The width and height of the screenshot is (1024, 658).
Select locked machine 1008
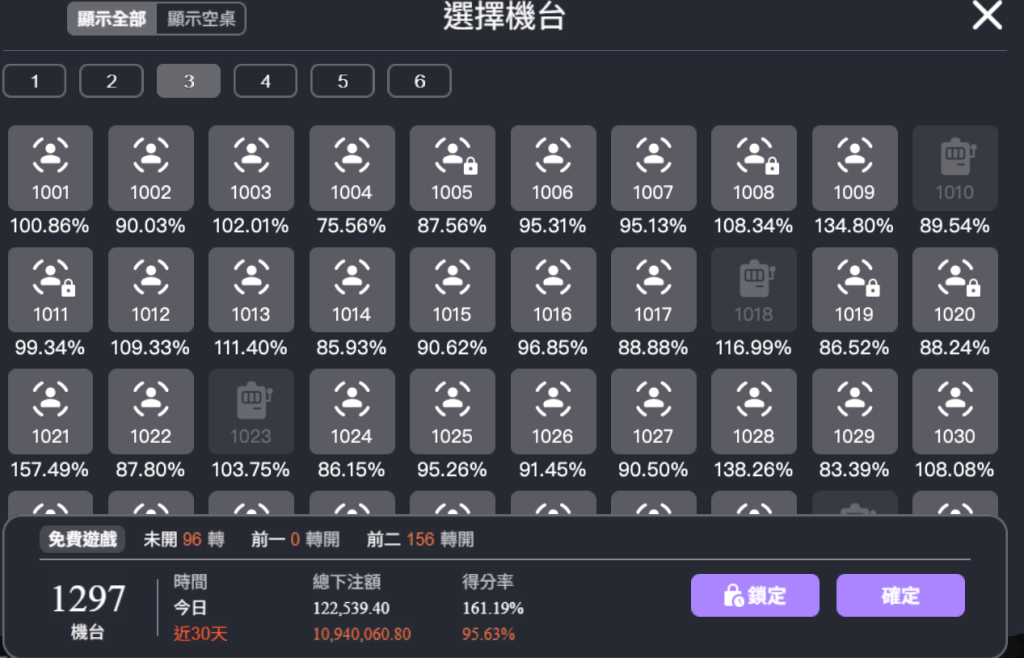click(x=753, y=167)
